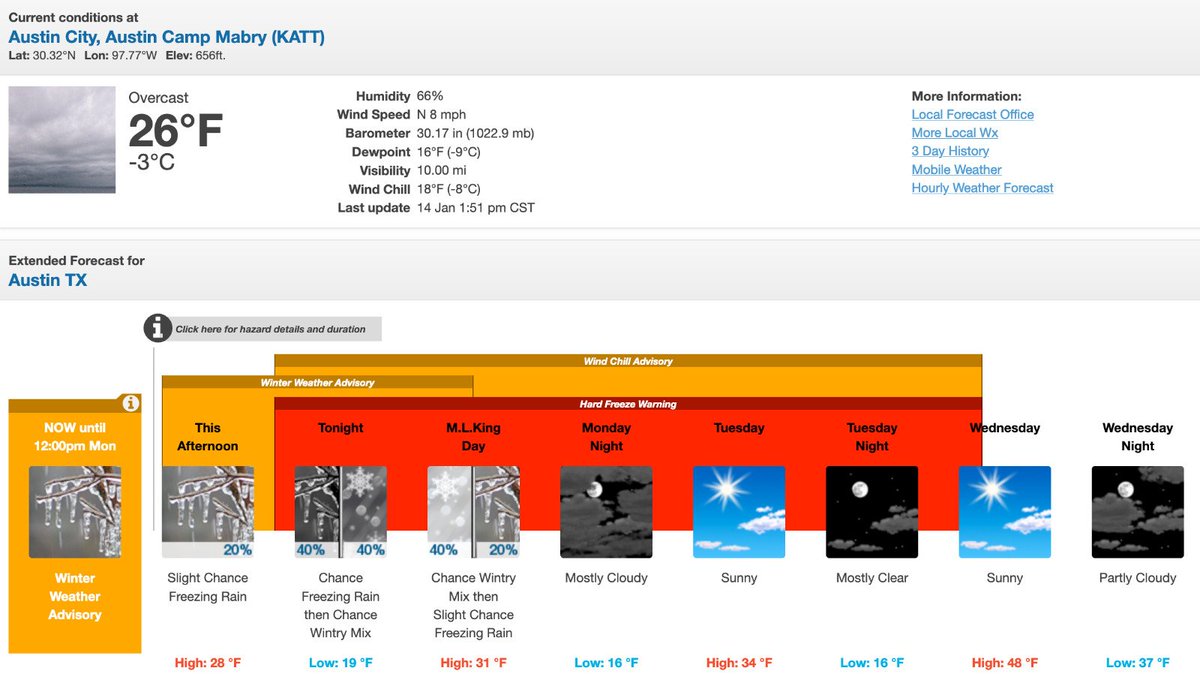Click the Last update '14 Jan 1:51 pm CST'
The width and height of the screenshot is (1200, 692).
tap(476, 208)
